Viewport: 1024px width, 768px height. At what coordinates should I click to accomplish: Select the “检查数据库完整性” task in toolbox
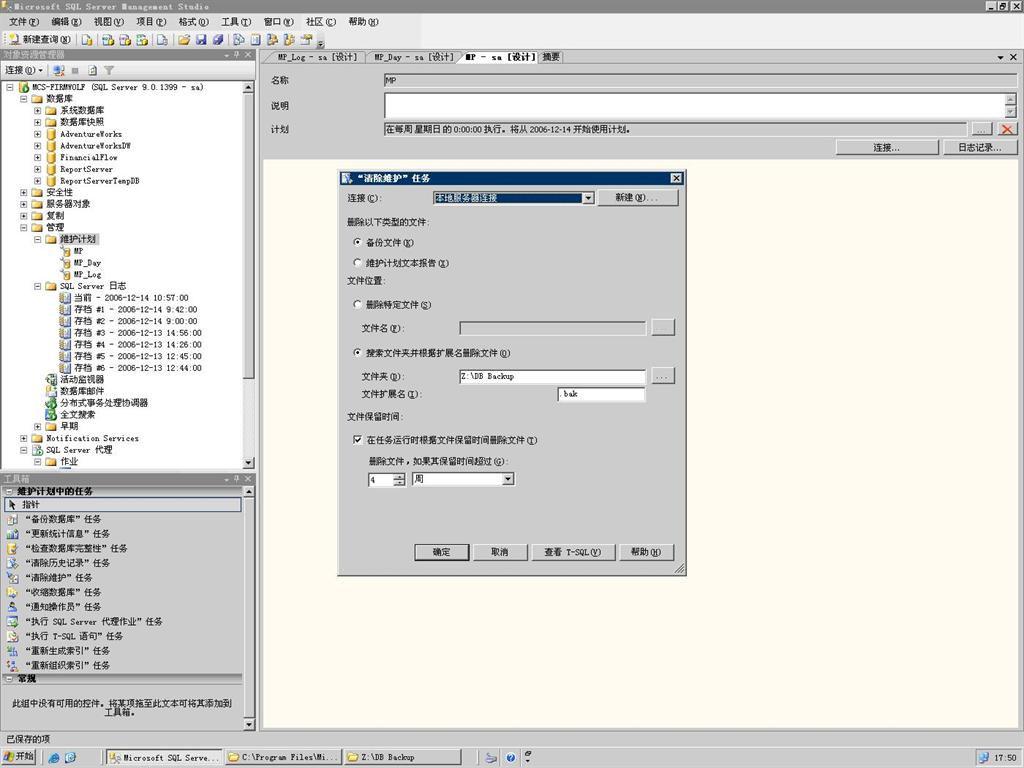76,549
